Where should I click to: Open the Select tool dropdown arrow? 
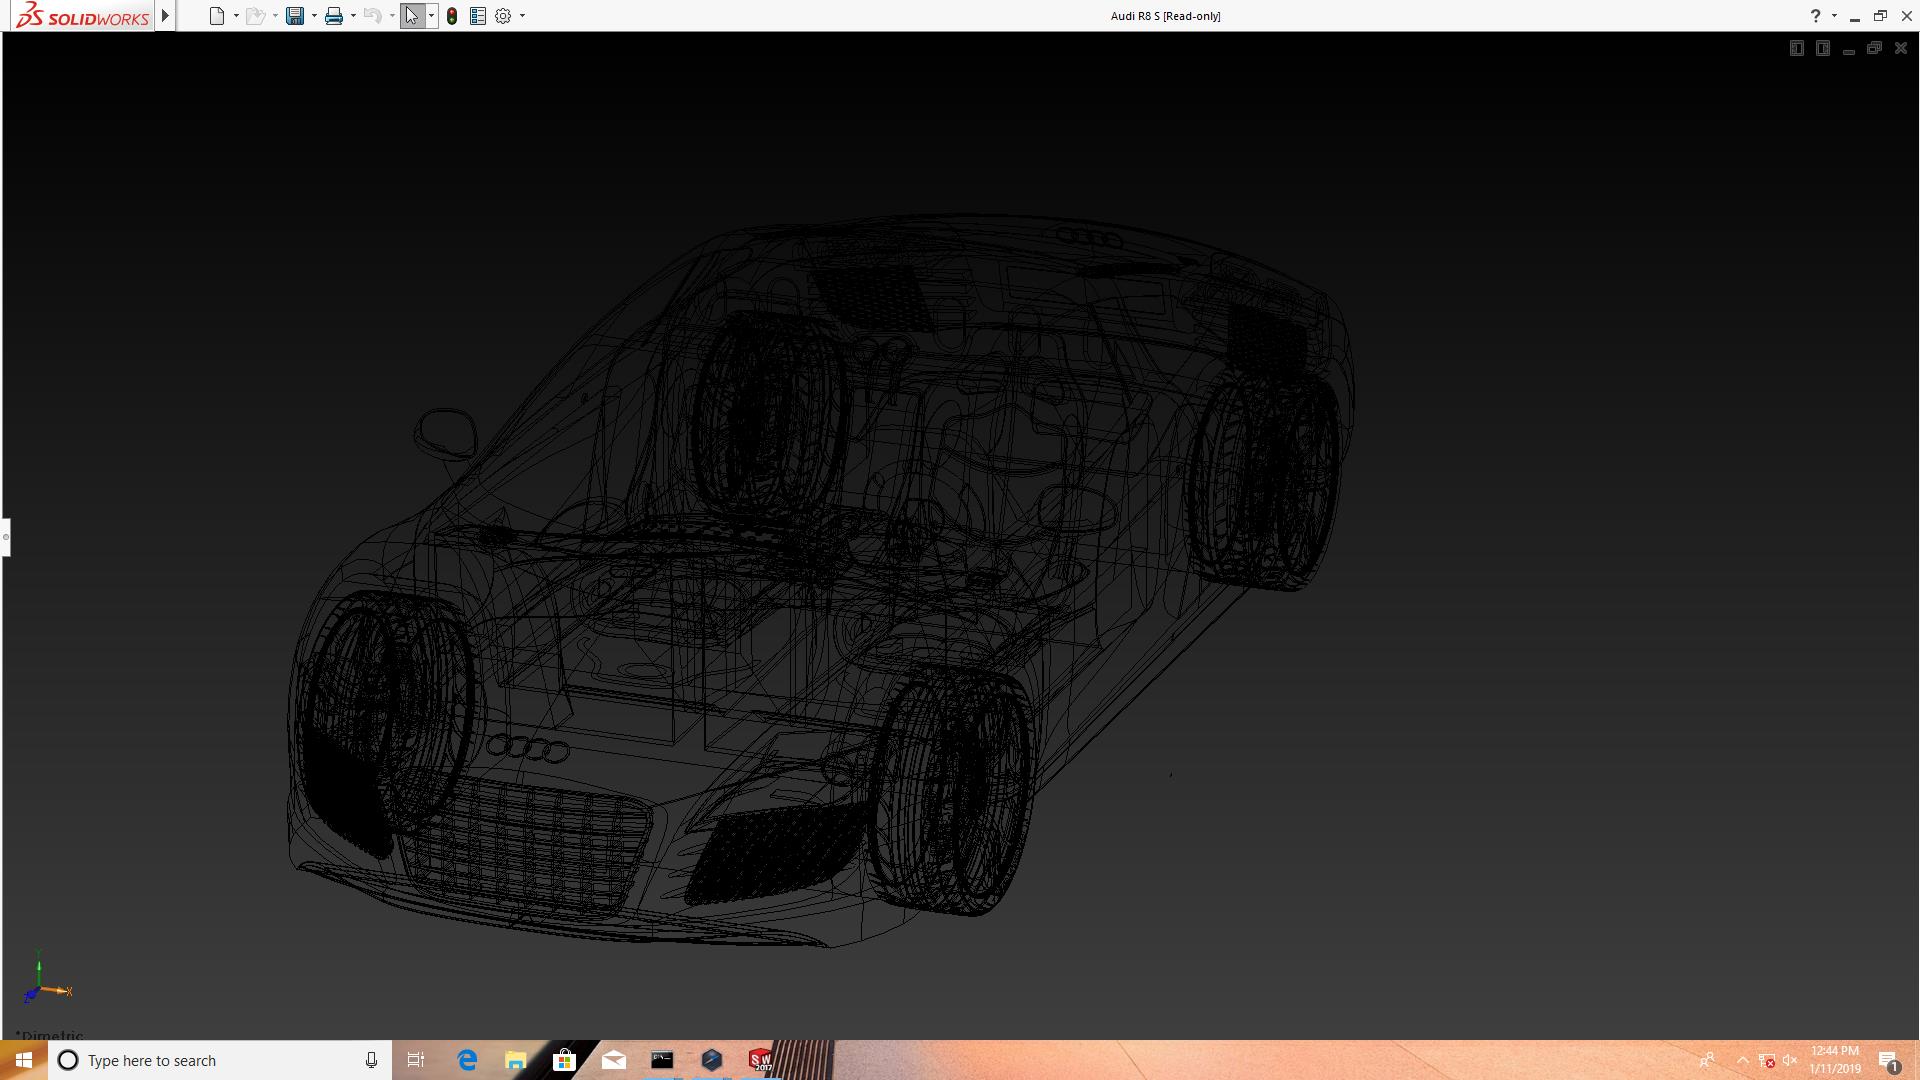point(431,16)
